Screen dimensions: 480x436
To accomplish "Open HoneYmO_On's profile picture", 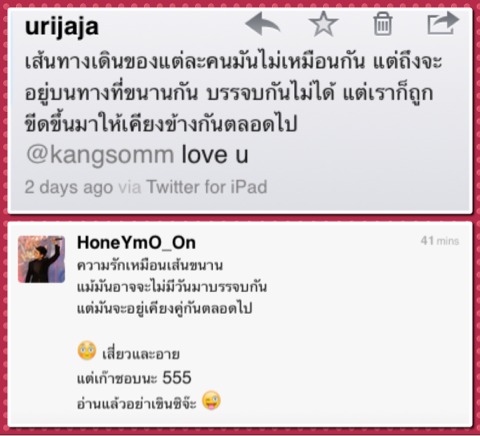I will [x=41, y=259].
